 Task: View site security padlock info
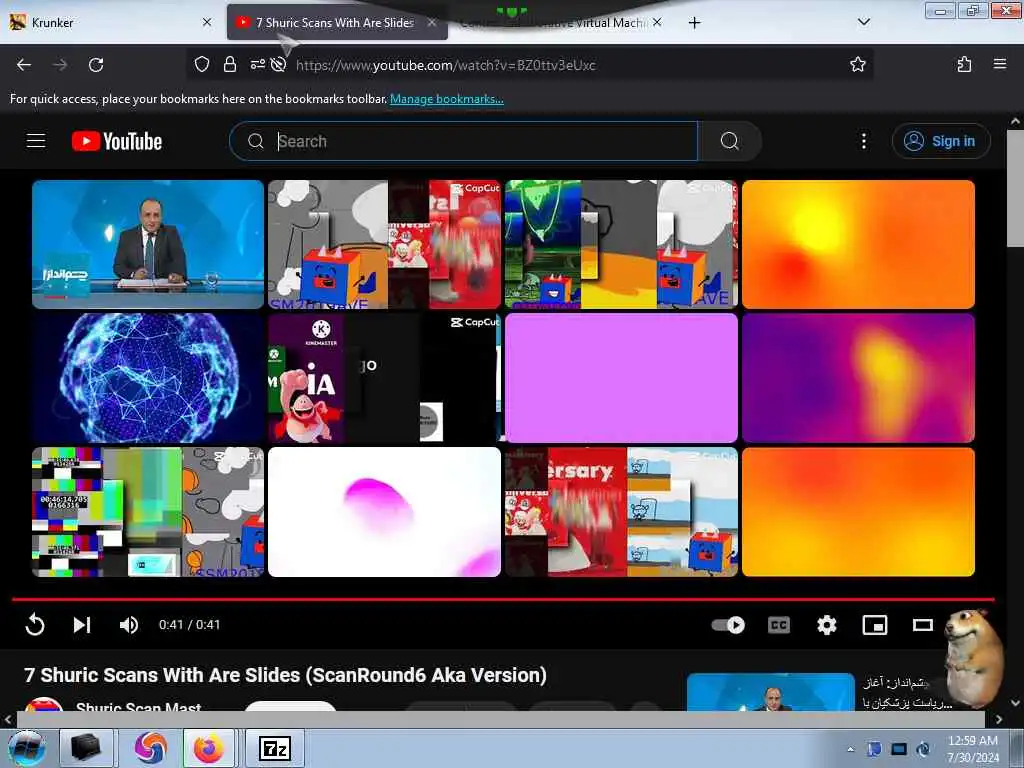(x=230, y=64)
